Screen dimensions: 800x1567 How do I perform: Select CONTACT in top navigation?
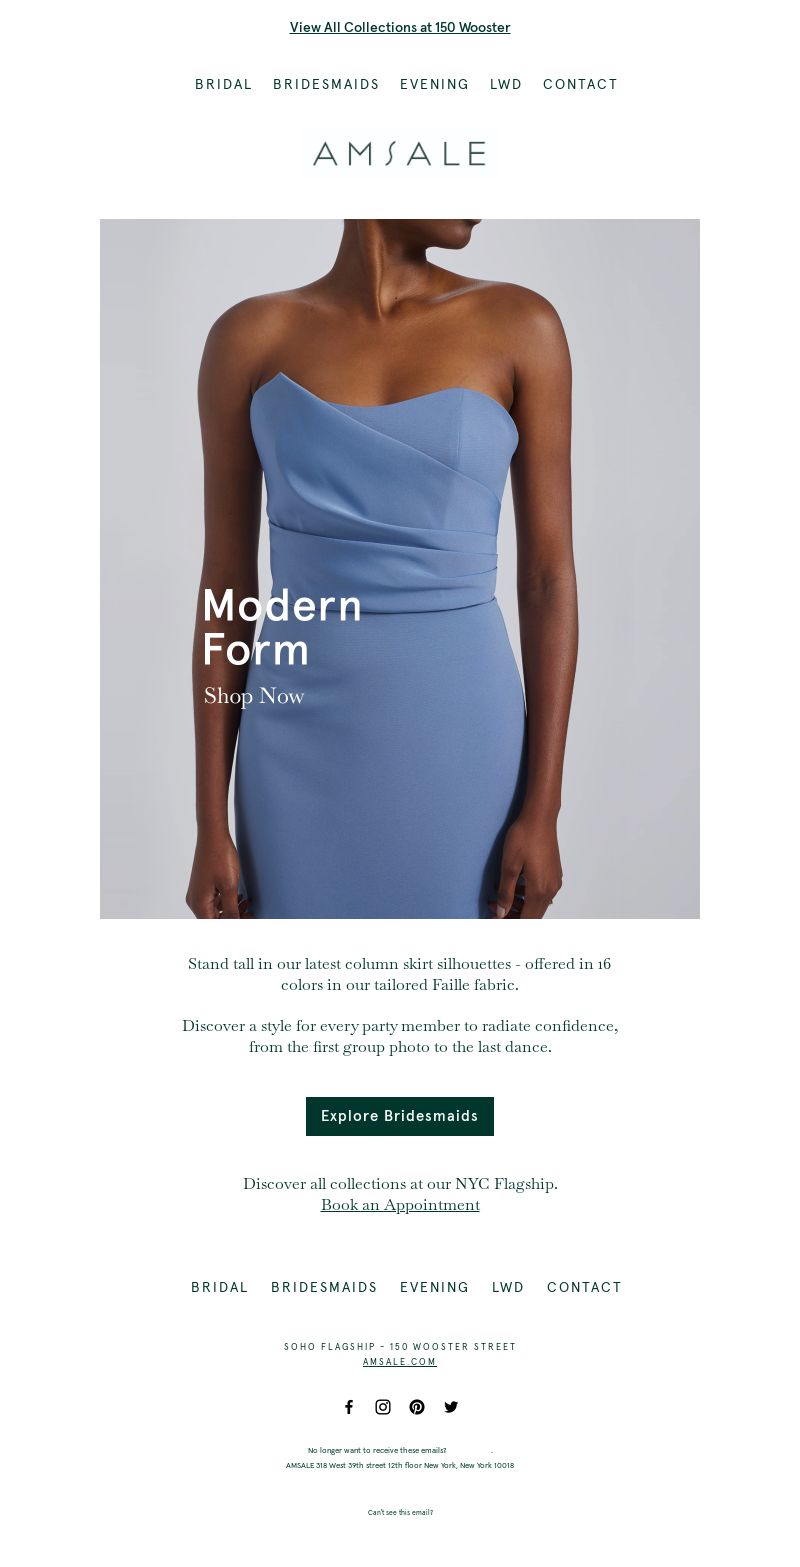(x=580, y=85)
